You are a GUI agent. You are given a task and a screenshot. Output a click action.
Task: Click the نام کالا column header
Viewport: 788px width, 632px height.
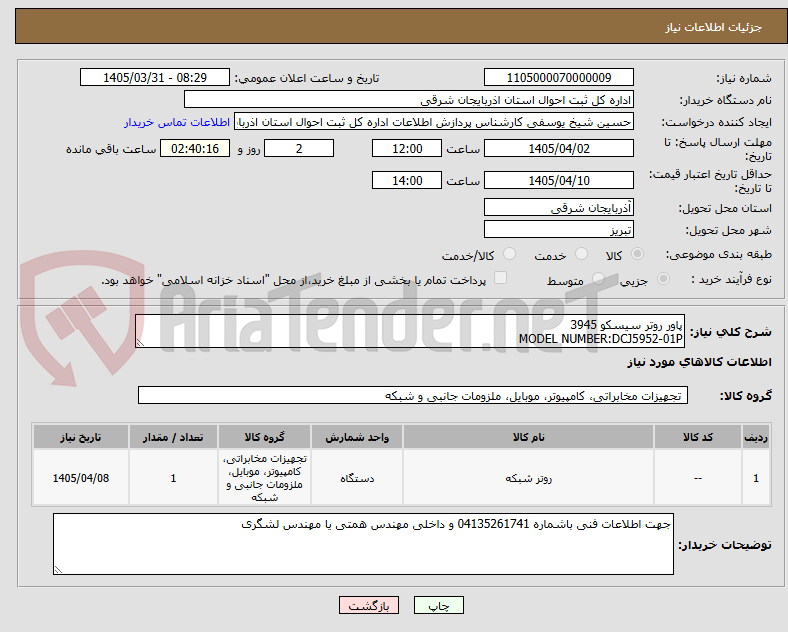pos(528,437)
